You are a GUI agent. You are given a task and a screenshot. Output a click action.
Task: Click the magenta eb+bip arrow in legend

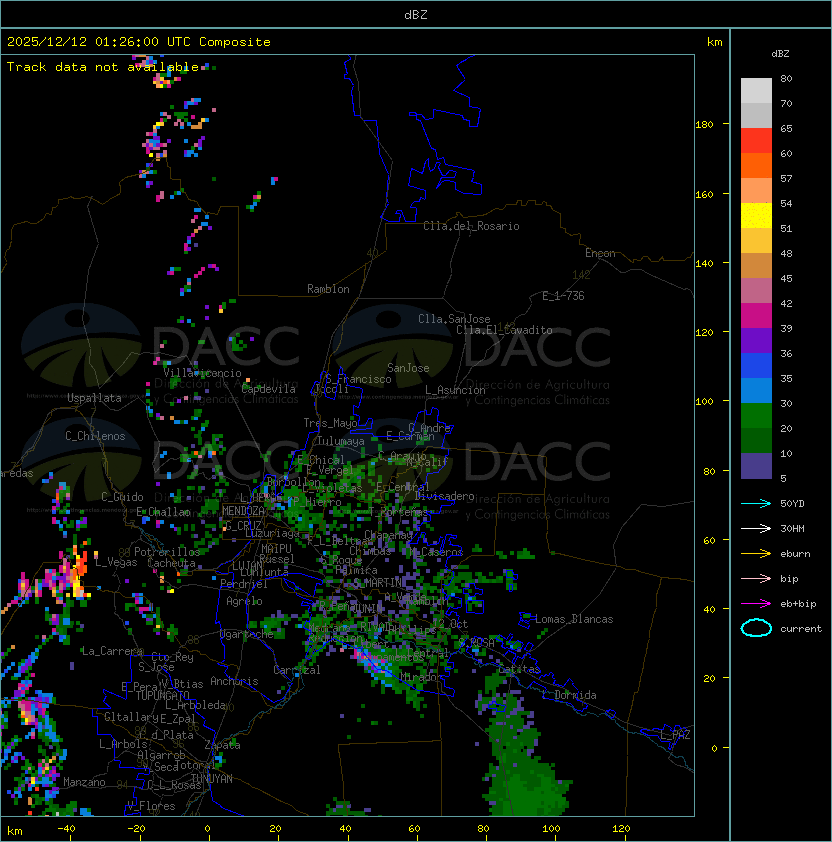click(756, 604)
